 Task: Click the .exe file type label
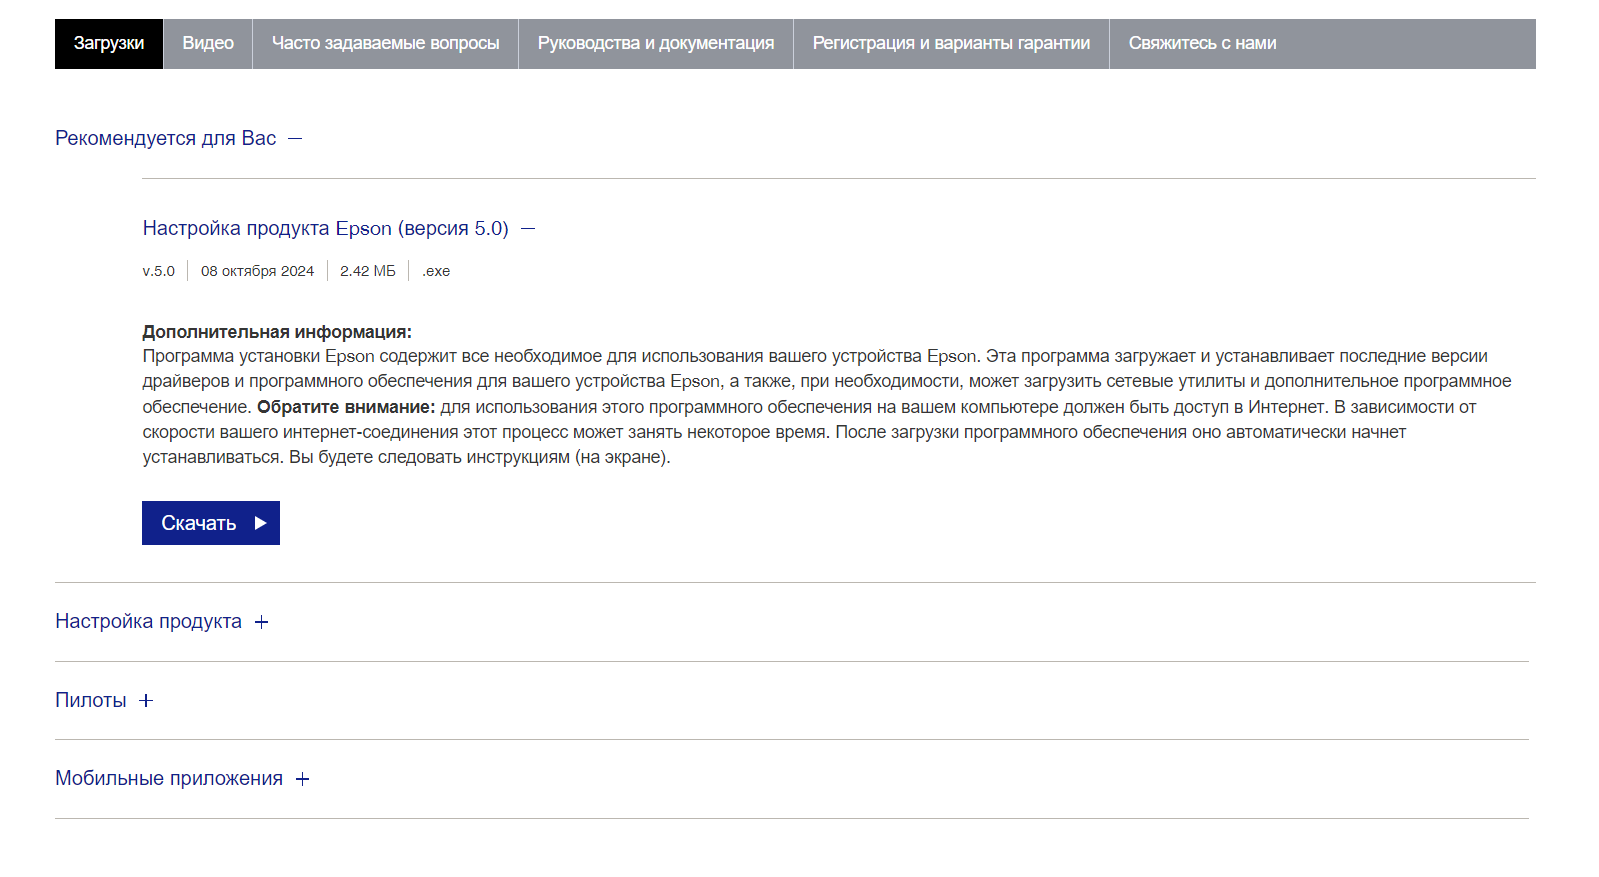[436, 271]
